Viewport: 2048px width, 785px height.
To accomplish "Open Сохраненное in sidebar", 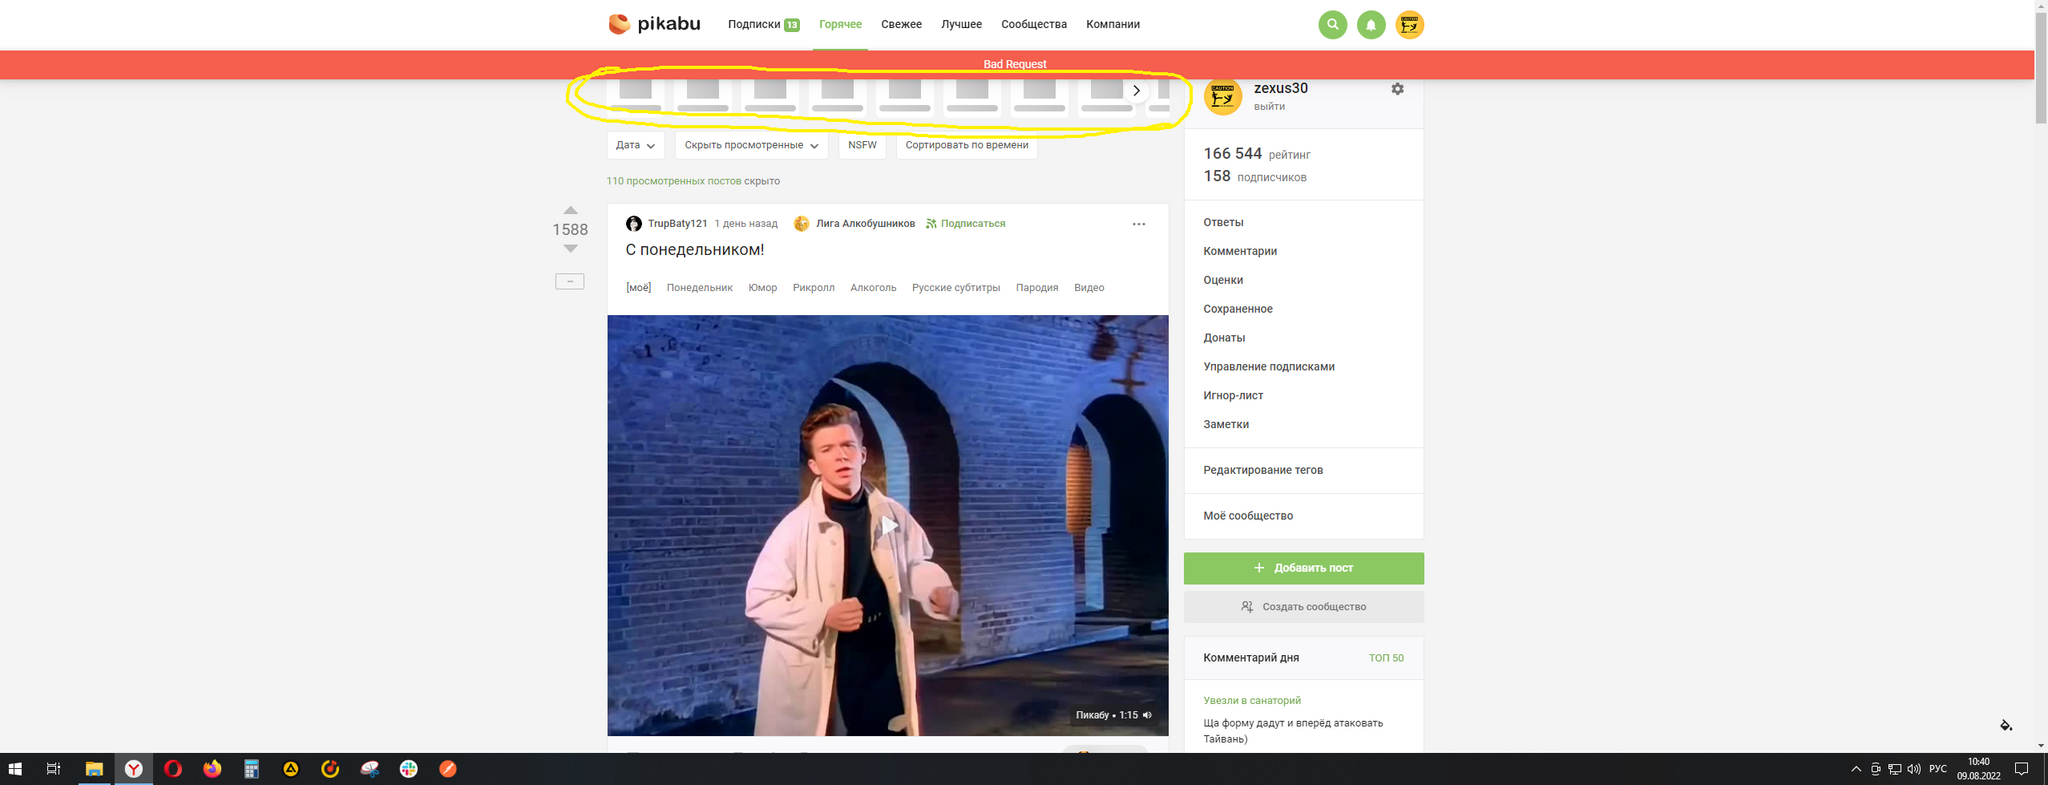I will click(1238, 309).
